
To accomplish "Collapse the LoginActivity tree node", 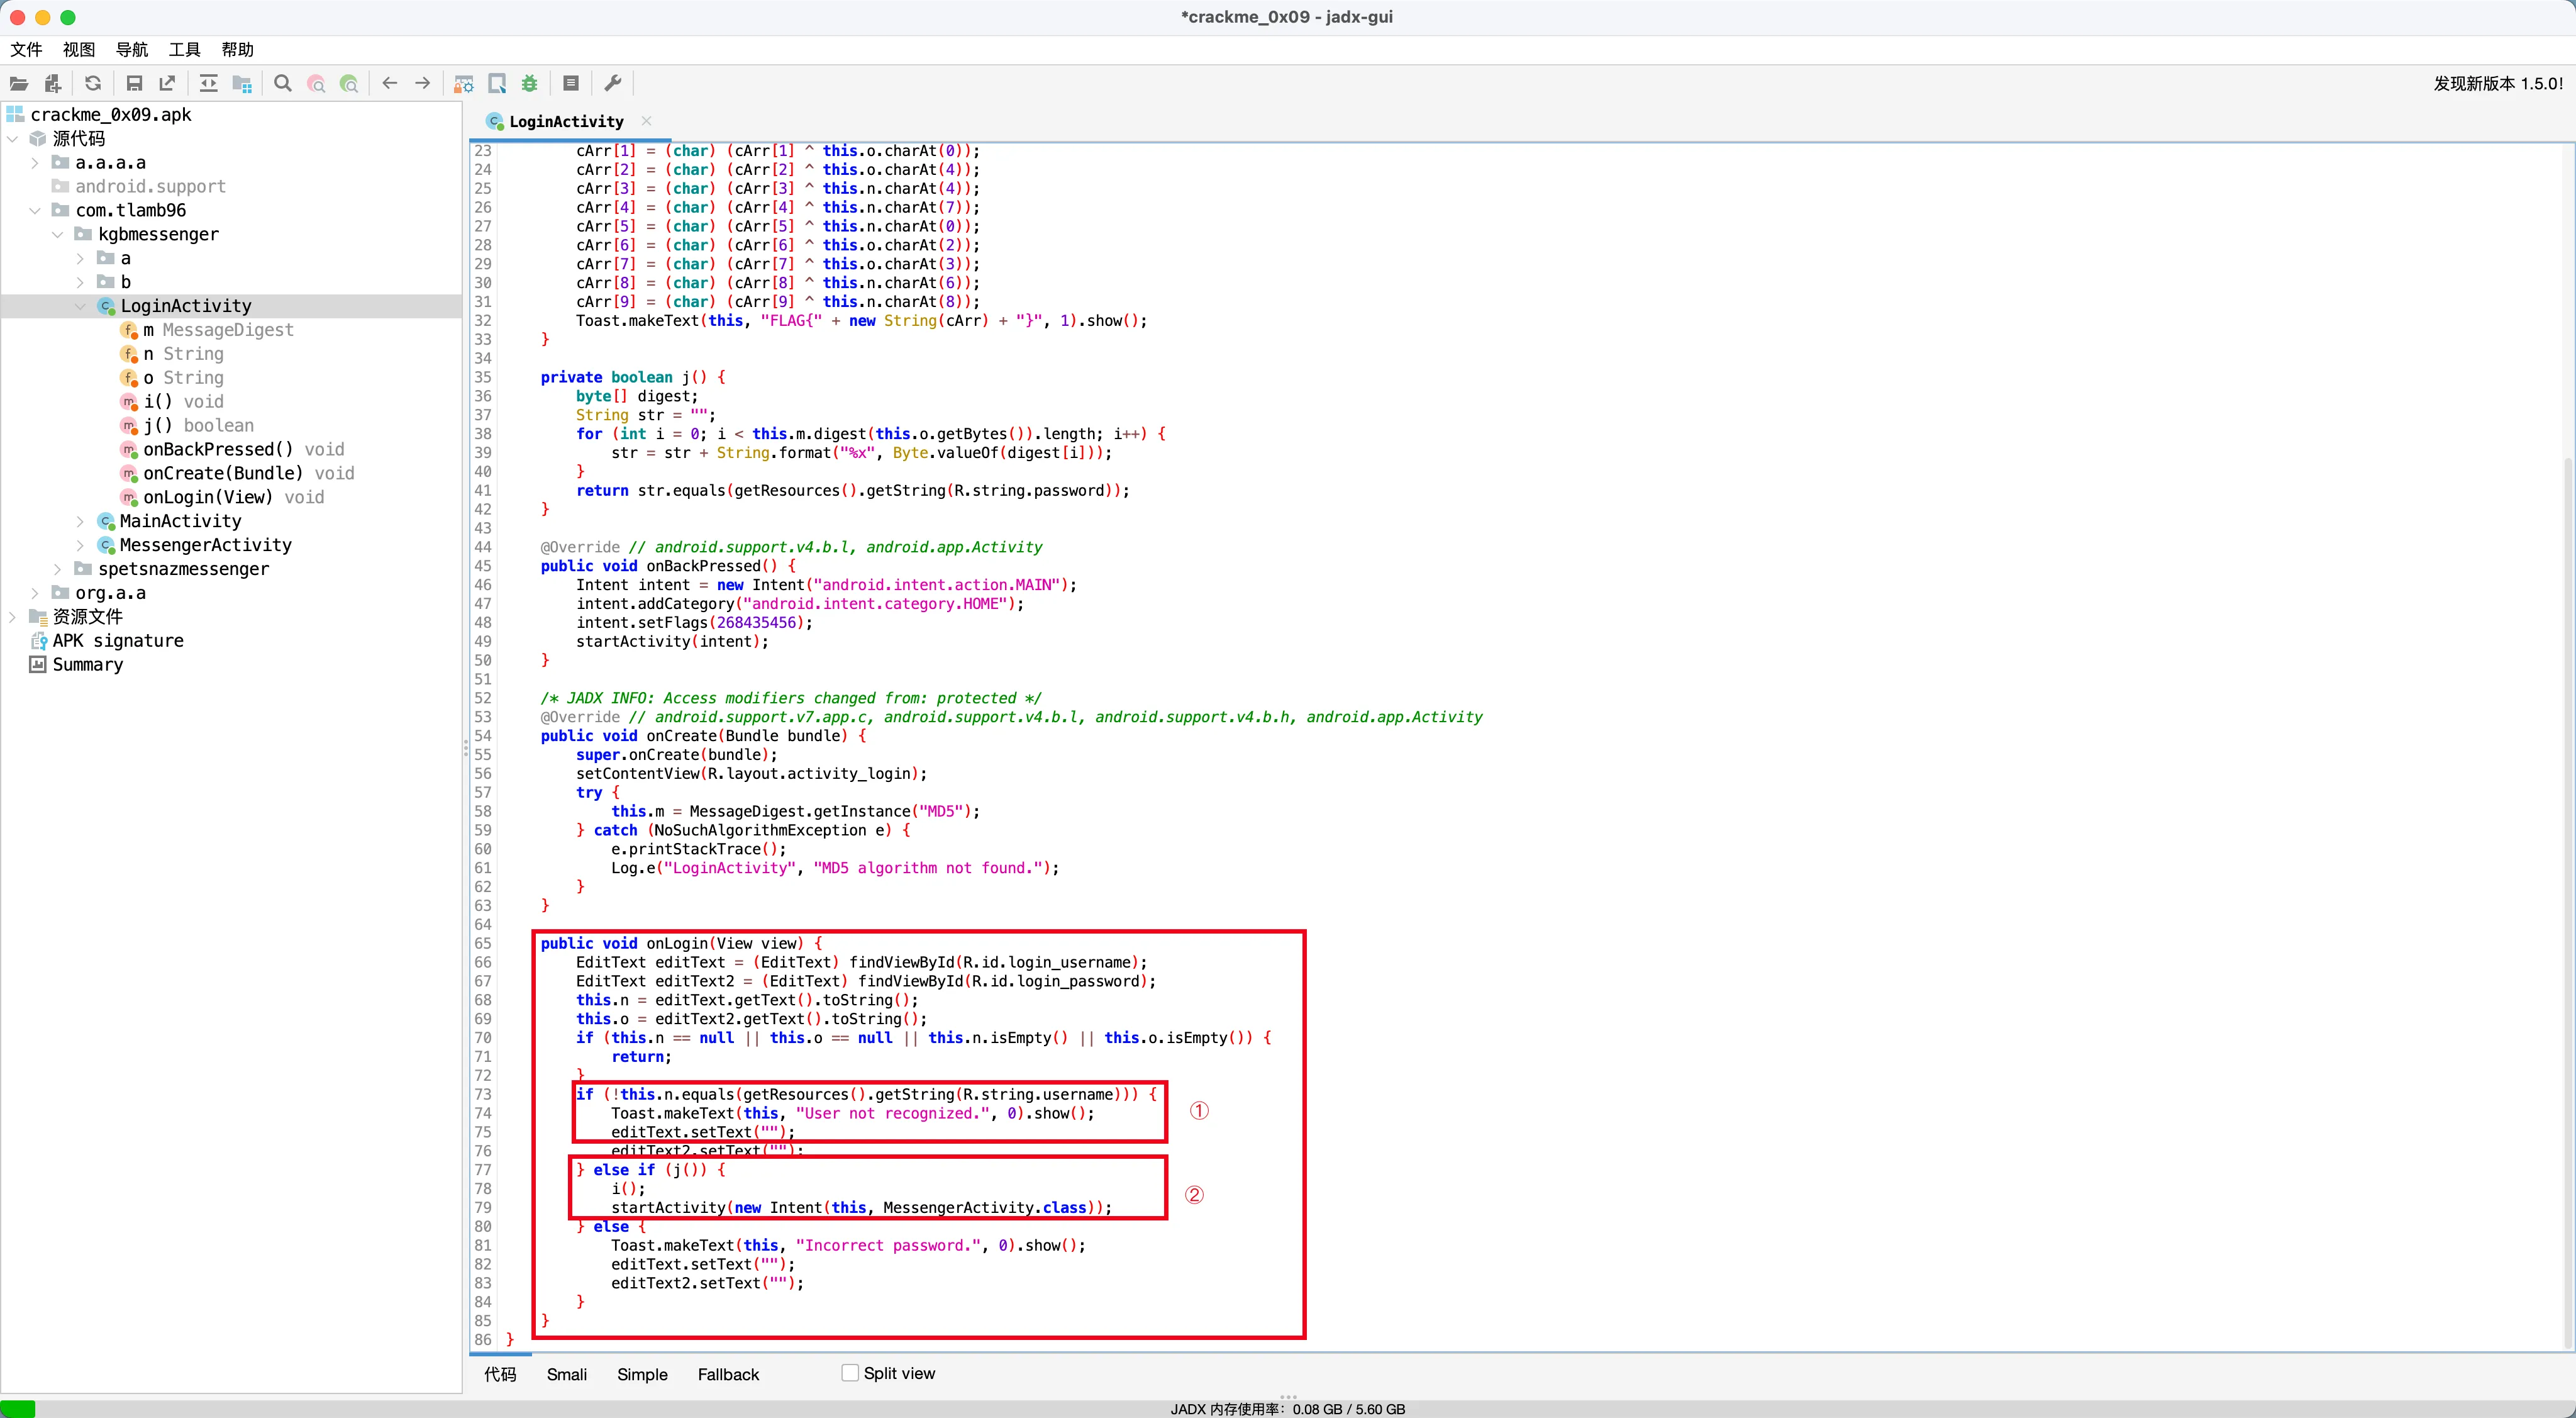I will point(81,306).
